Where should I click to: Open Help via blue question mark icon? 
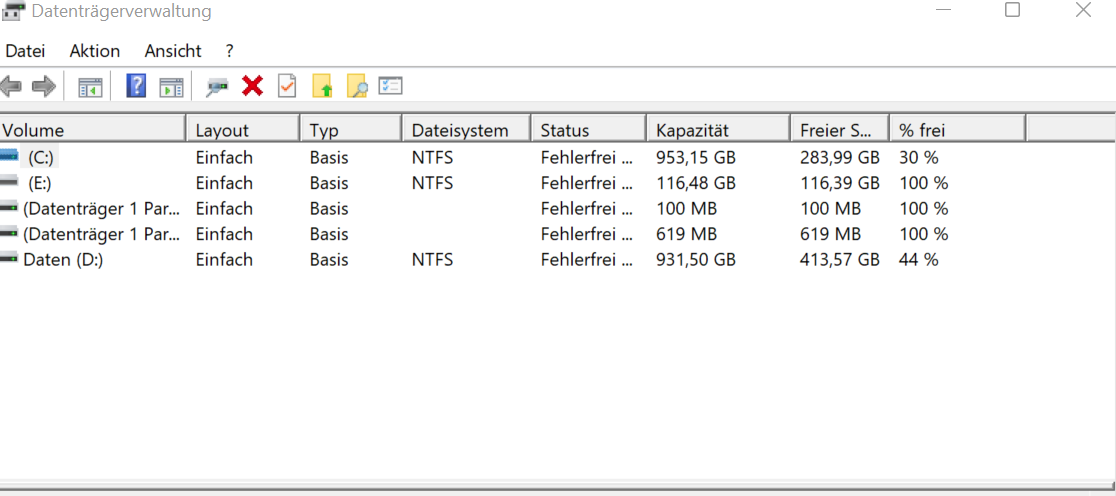(x=136, y=87)
